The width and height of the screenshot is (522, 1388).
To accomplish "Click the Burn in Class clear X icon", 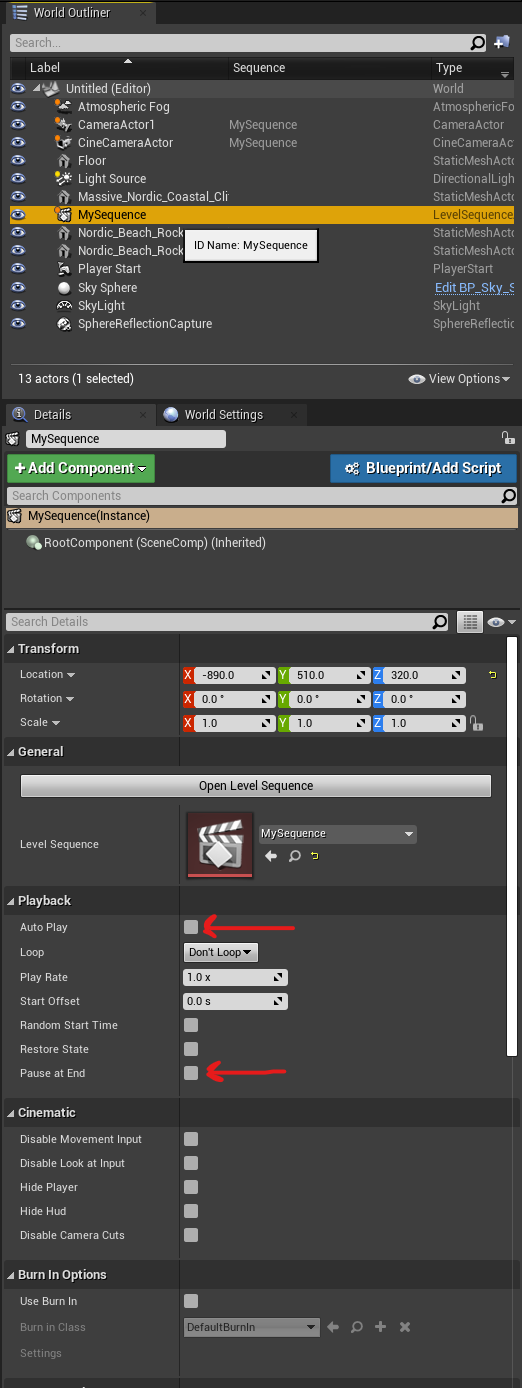I will (x=405, y=1327).
